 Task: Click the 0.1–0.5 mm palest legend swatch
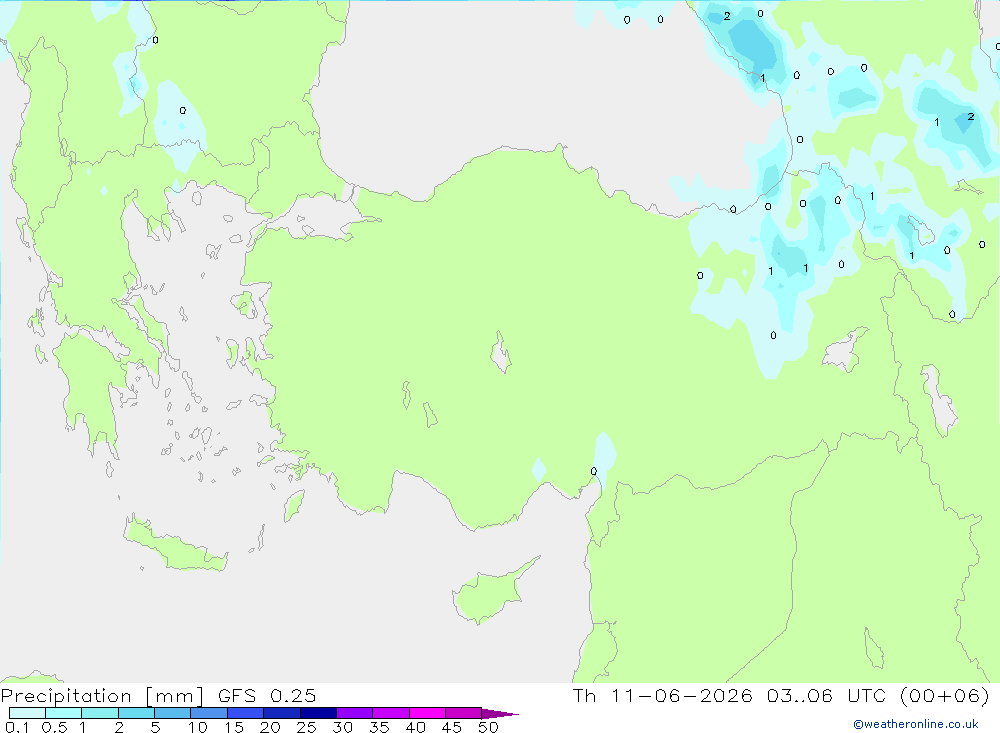click(27, 713)
